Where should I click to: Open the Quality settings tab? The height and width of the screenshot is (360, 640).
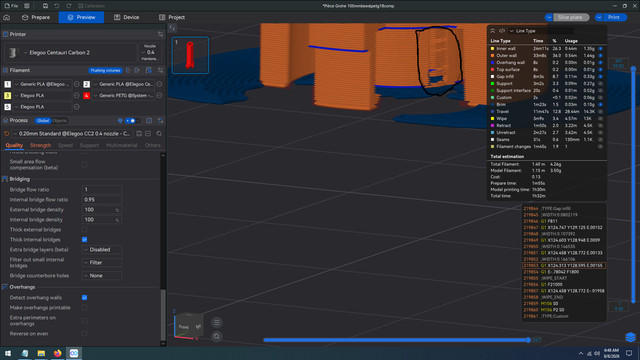pyautogui.click(x=14, y=145)
